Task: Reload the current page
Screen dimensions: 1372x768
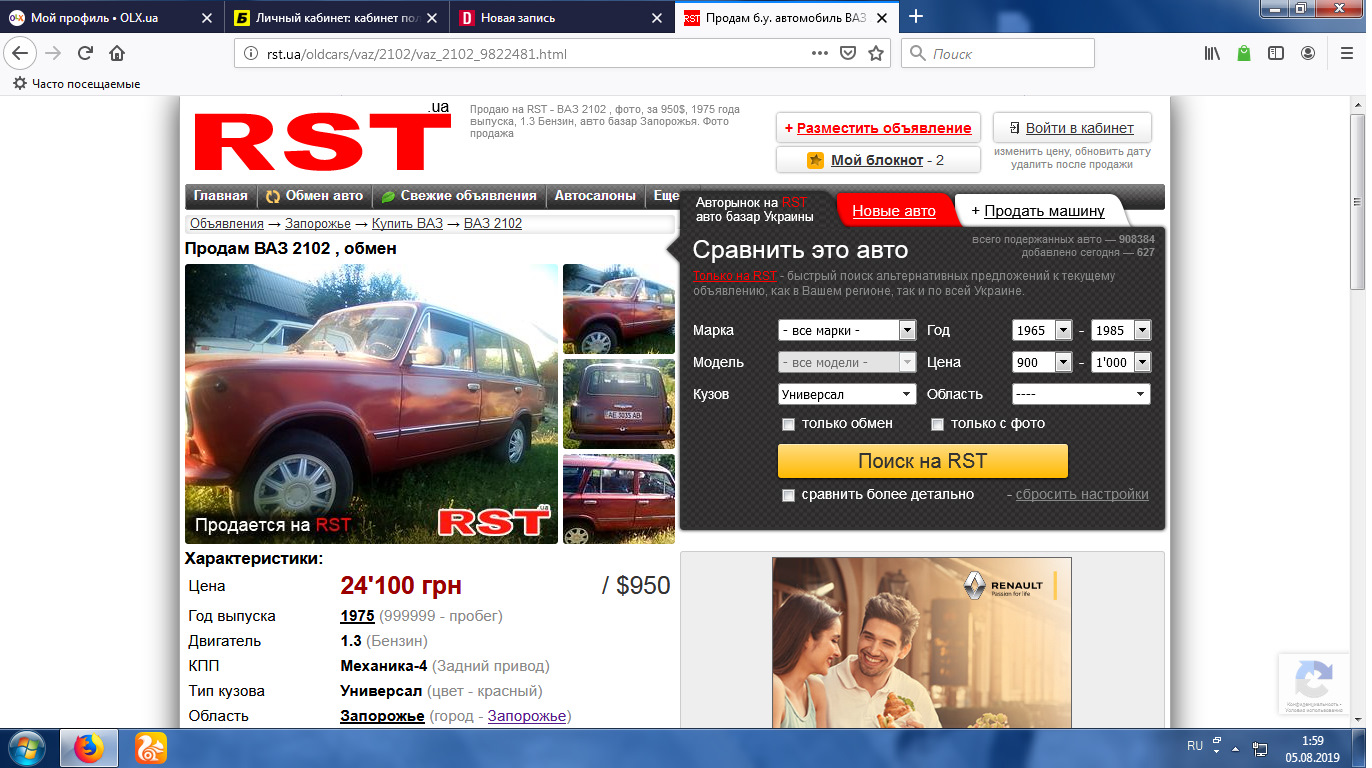Action: coord(85,54)
